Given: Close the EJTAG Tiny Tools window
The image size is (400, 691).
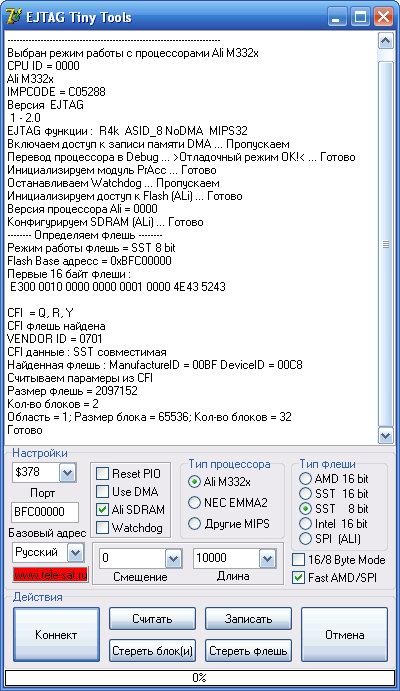Looking at the screenshot, I should [x=383, y=17].
